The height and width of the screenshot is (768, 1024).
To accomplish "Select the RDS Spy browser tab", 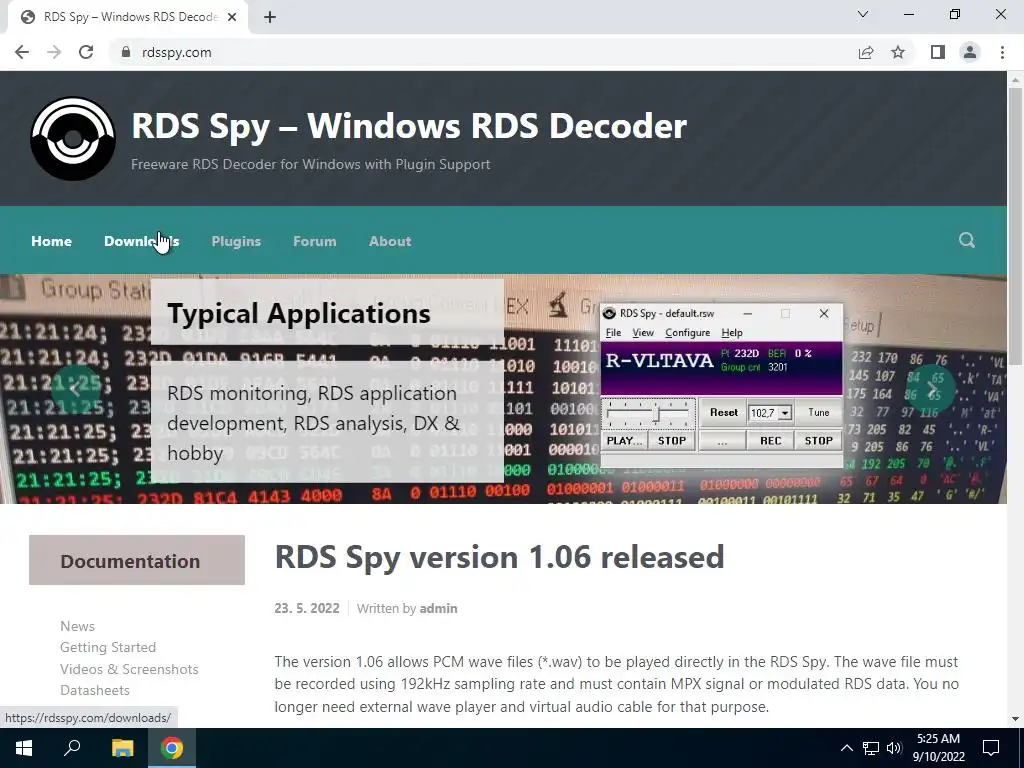I will click(127, 17).
